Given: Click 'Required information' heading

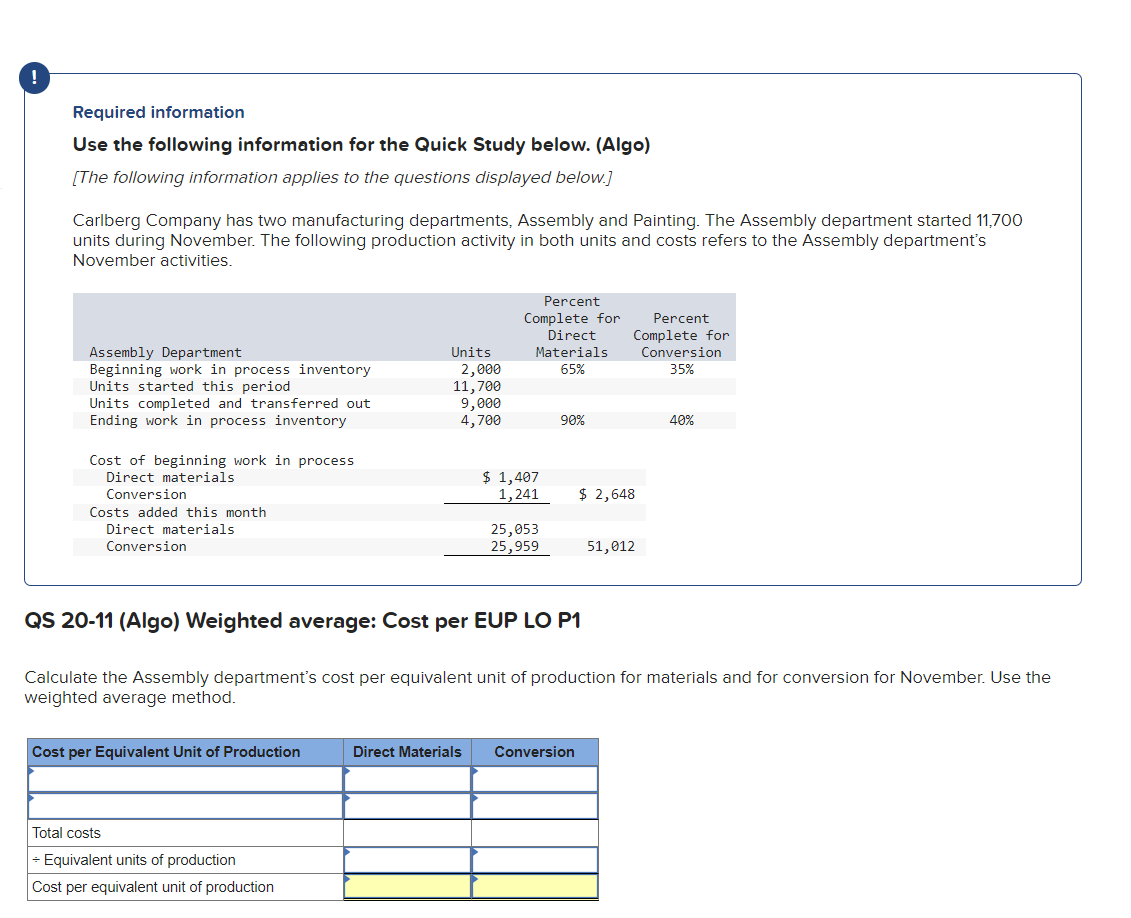Looking at the screenshot, I should click(159, 112).
